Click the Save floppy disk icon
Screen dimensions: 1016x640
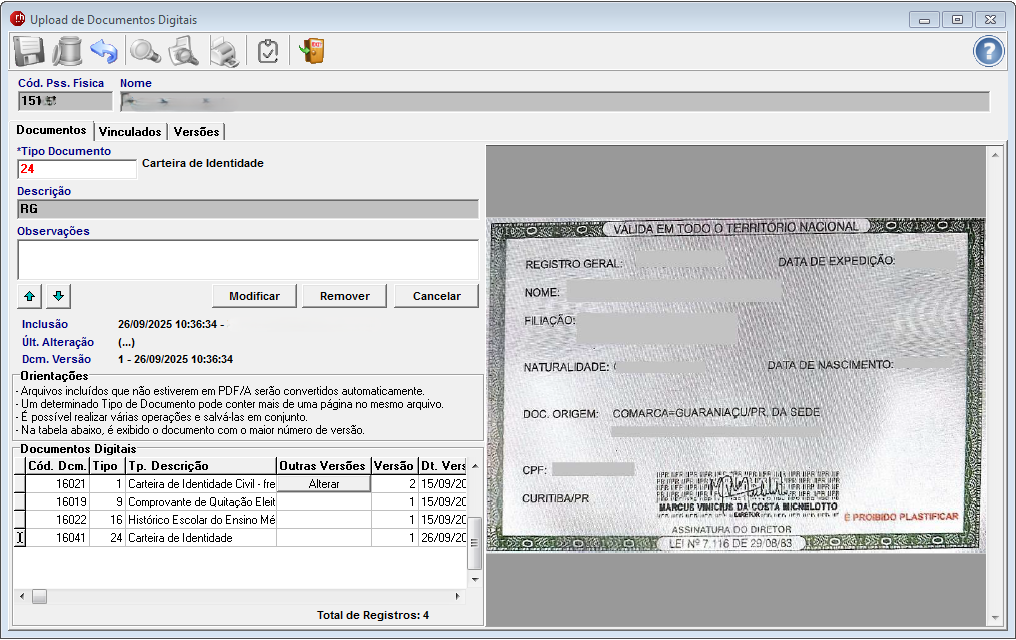coord(27,50)
